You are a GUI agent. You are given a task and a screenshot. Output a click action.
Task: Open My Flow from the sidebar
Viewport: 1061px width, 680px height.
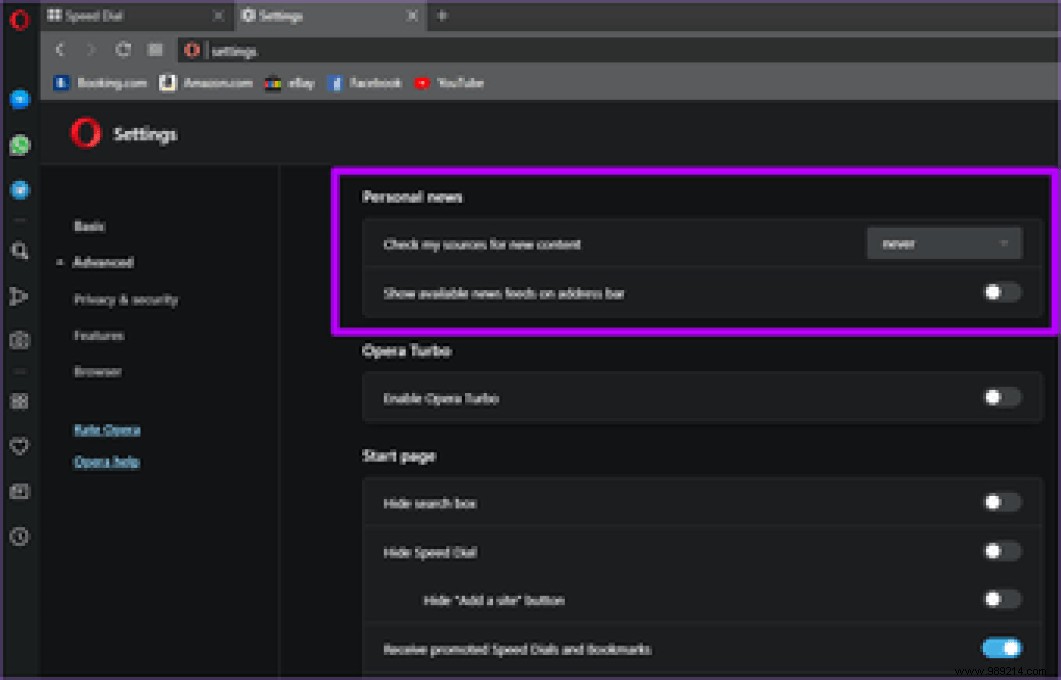click(x=19, y=296)
